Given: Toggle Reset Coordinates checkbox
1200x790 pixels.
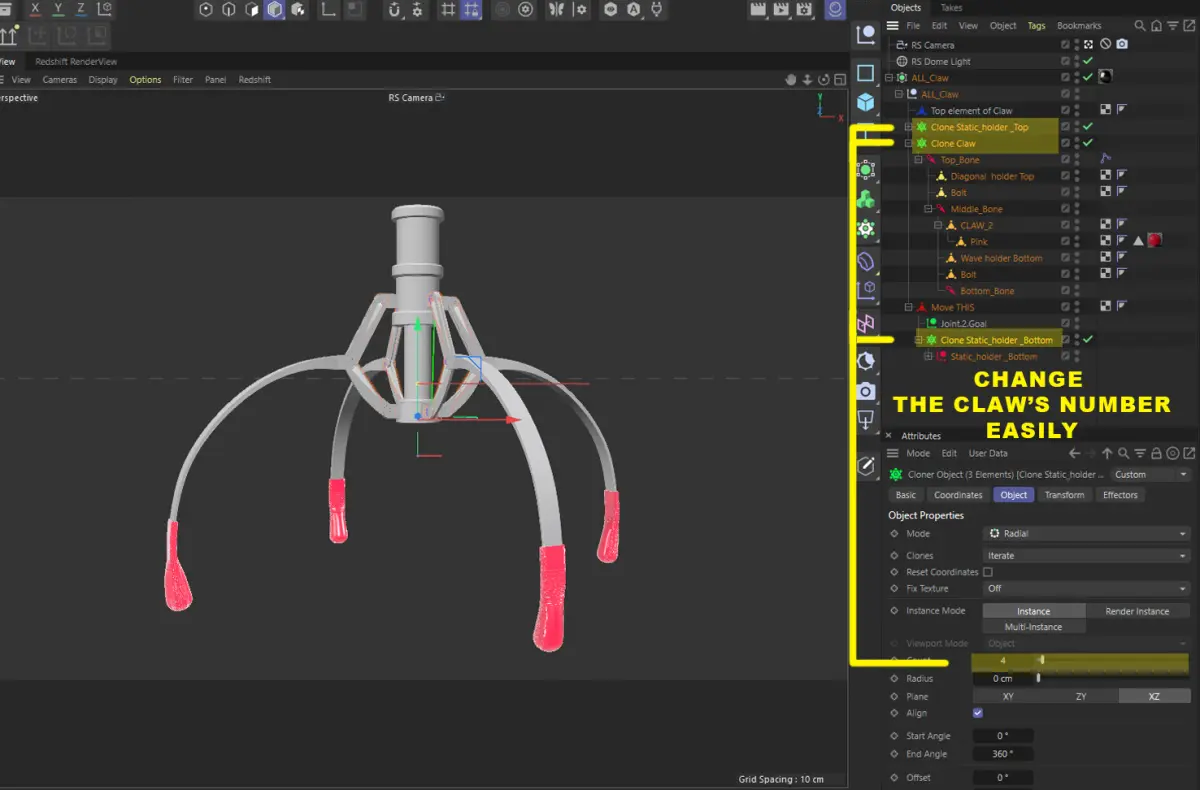Looking at the screenshot, I should click(988, 572).
